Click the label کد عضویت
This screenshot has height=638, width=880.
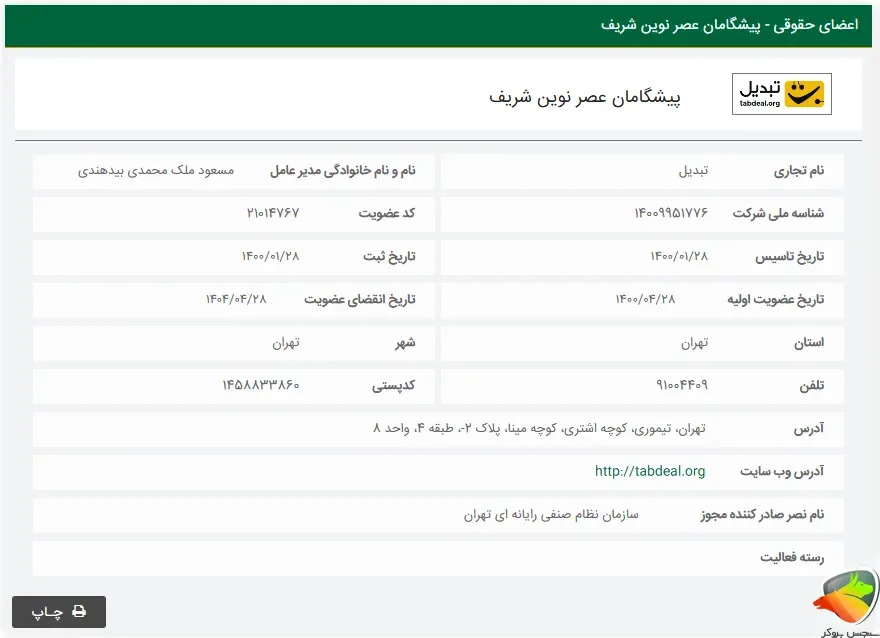(x=387, y=213)
